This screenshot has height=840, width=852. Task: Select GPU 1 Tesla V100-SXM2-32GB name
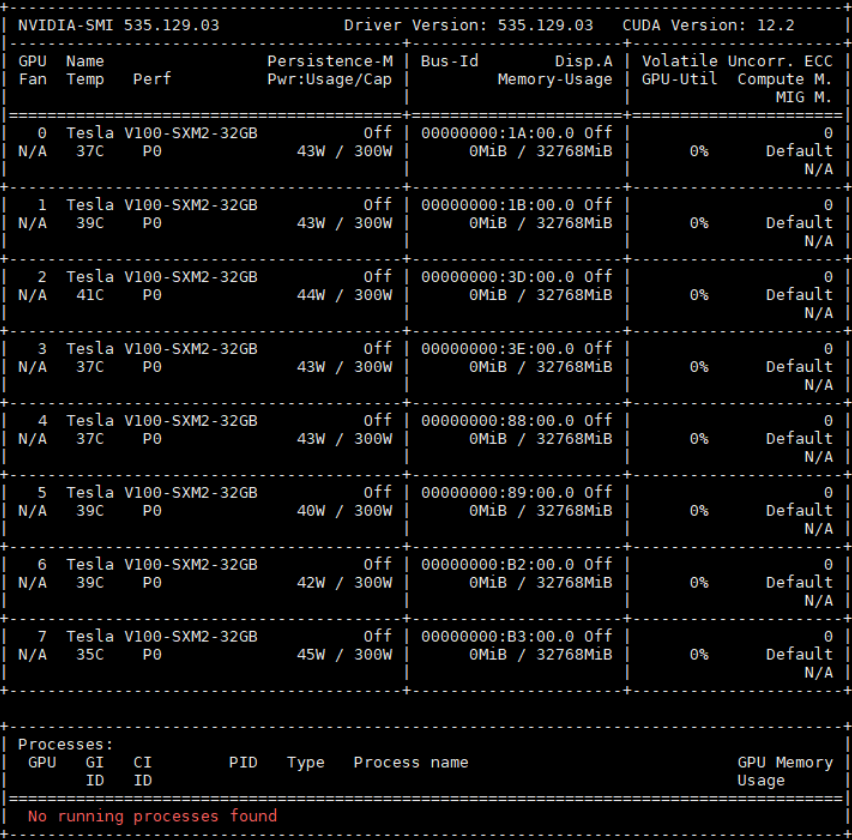click(162, 205)
